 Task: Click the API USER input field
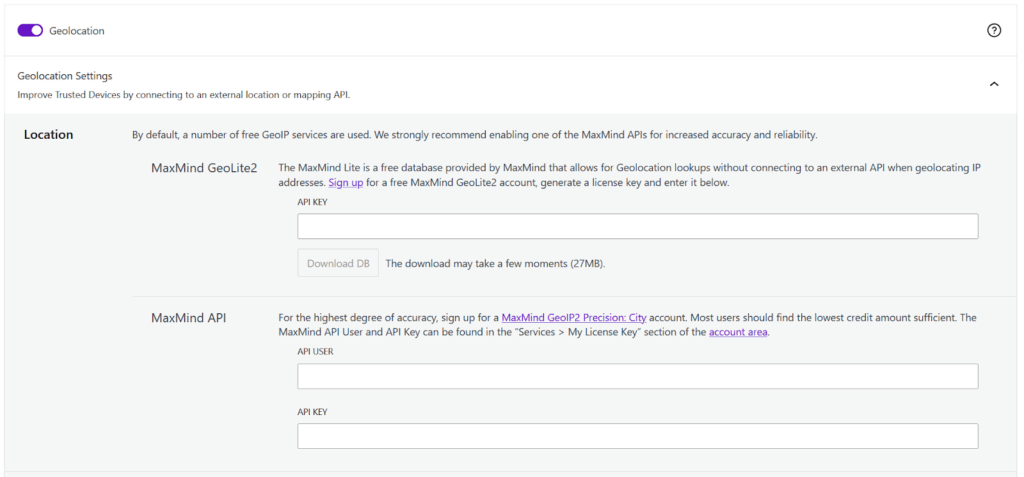[x=637, y=376]
